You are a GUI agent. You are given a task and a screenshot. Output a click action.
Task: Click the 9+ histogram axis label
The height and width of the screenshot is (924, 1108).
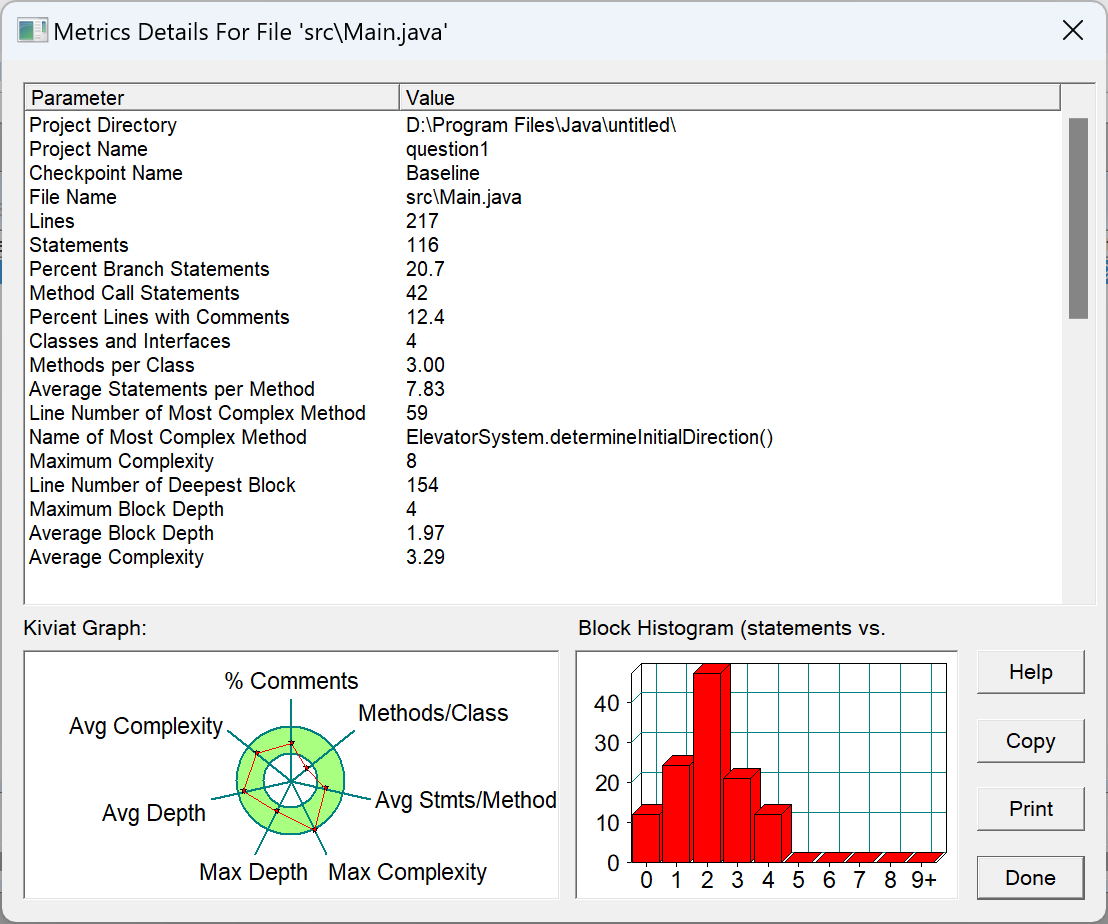(x=924, y=880)
